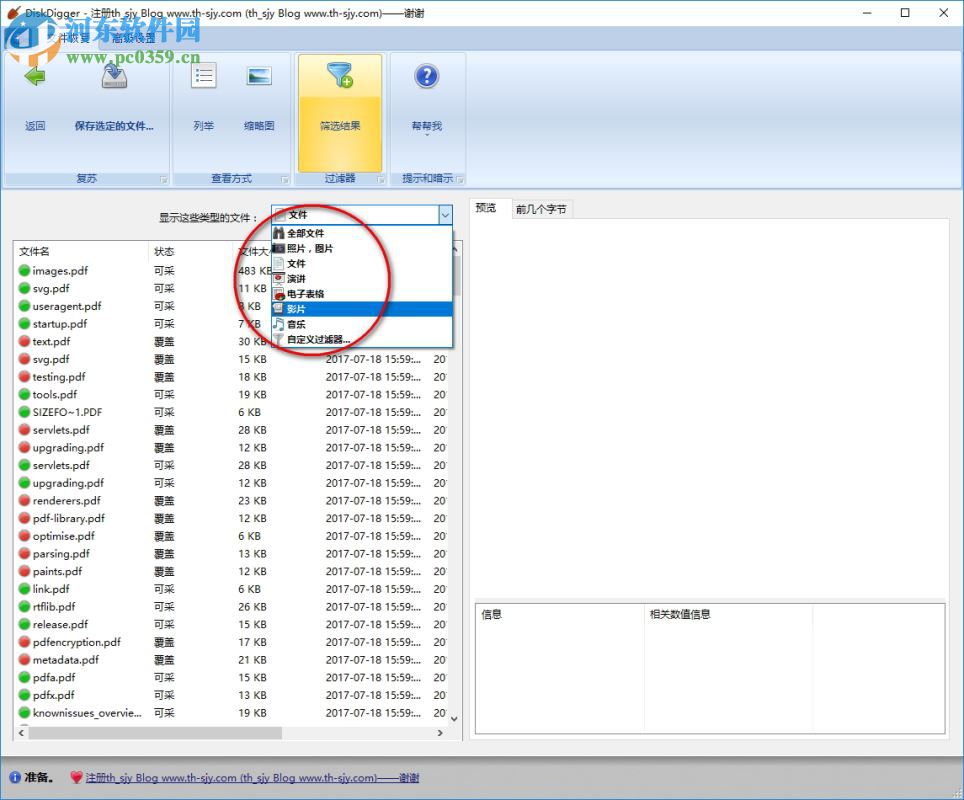Click red status dot of optimise.pdf
Image resolution: width=964 pixels, height=800 pixels.
click(24, 536)
